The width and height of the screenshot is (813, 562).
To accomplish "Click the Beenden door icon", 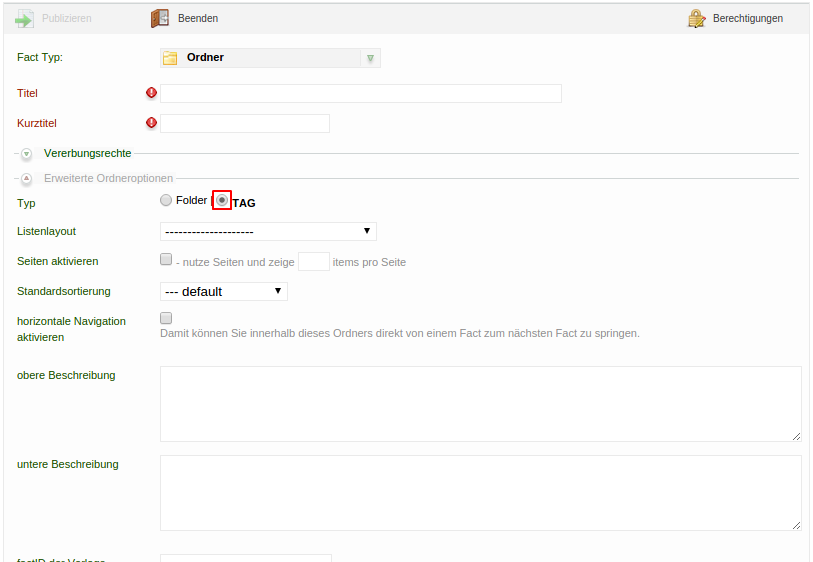I will [160, 19].
